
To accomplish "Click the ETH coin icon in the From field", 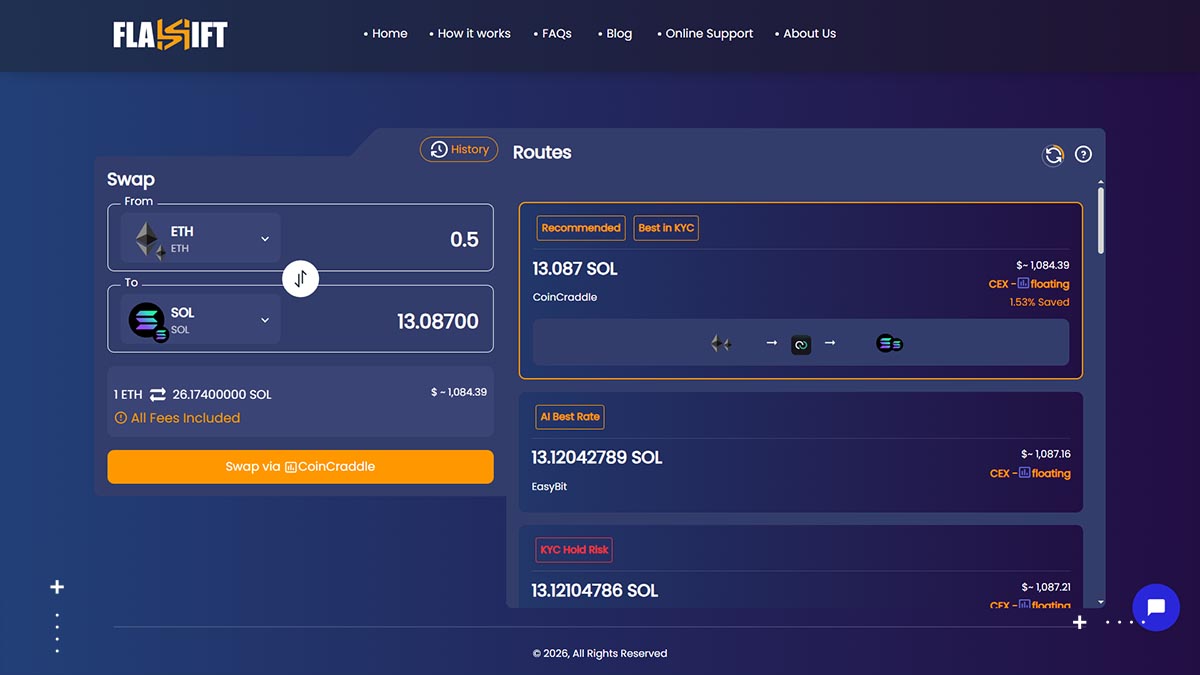I will tap(148, 238).
